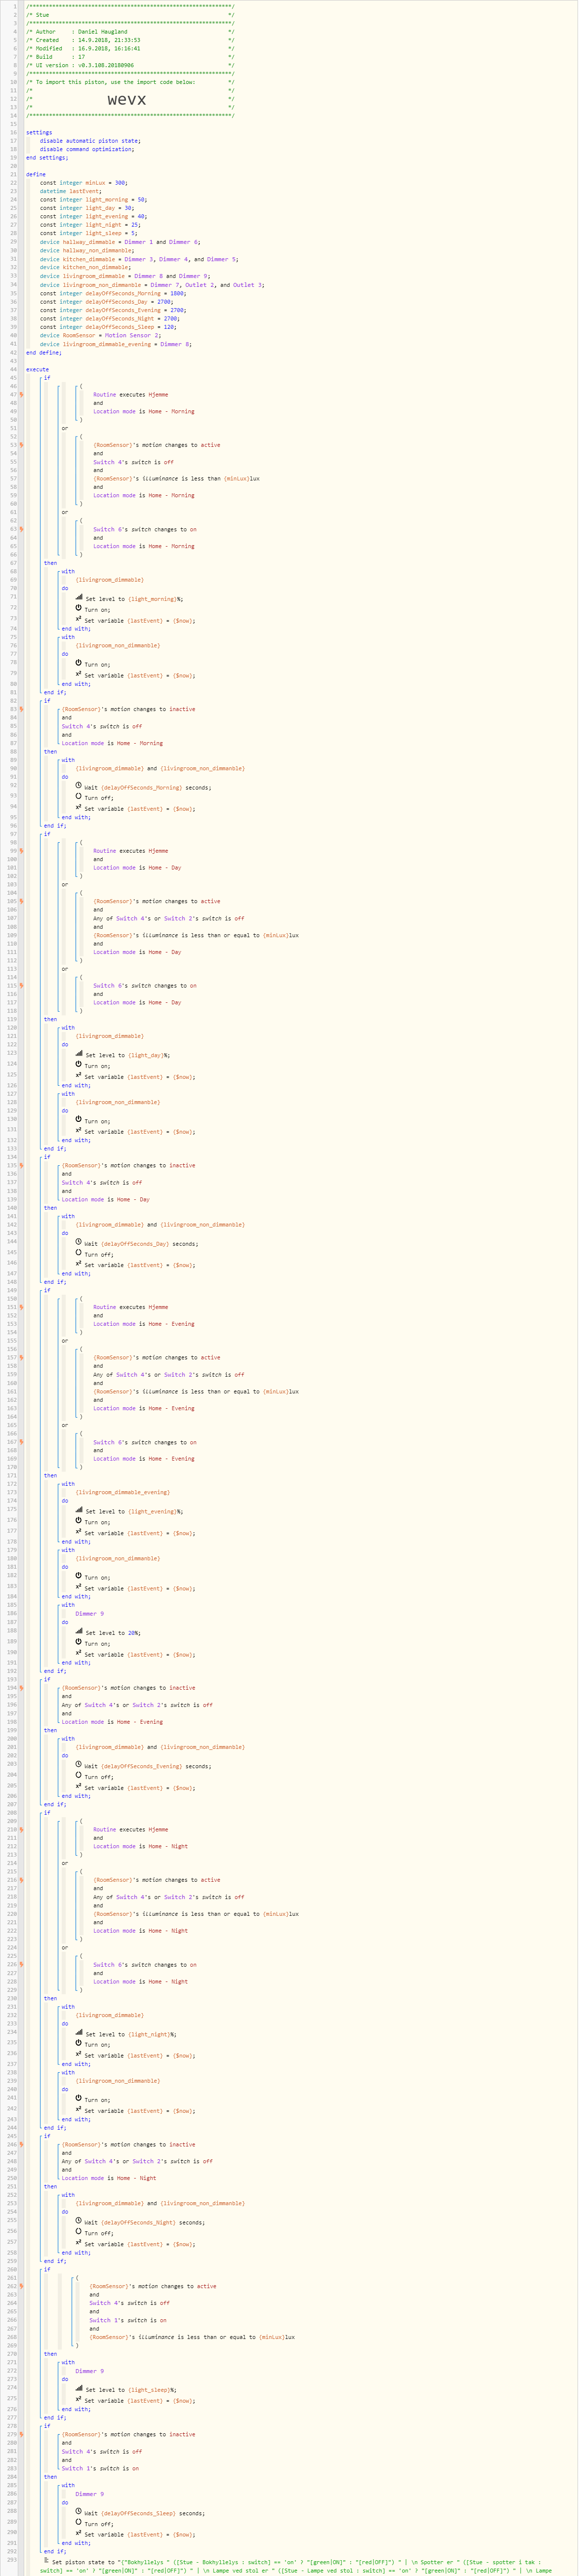
Task: Select the clock icon for Wait {delayOffSeconds_Sleep}
Action: (79, 2511)
